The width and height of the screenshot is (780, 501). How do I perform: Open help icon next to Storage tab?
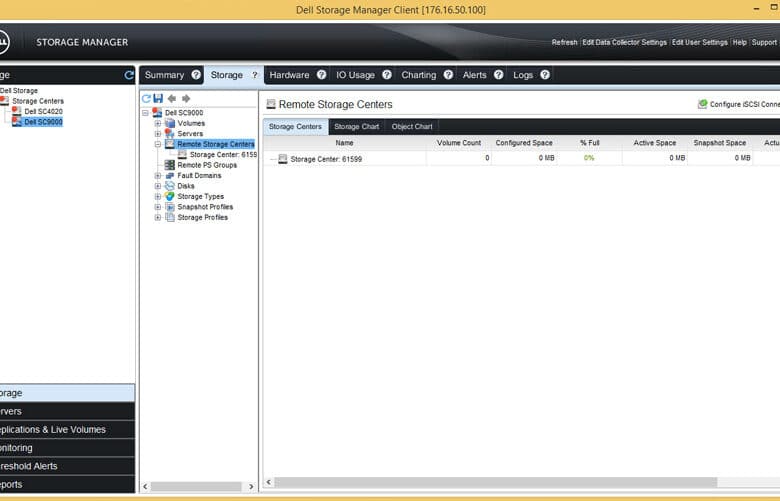(x=255, y=75)
